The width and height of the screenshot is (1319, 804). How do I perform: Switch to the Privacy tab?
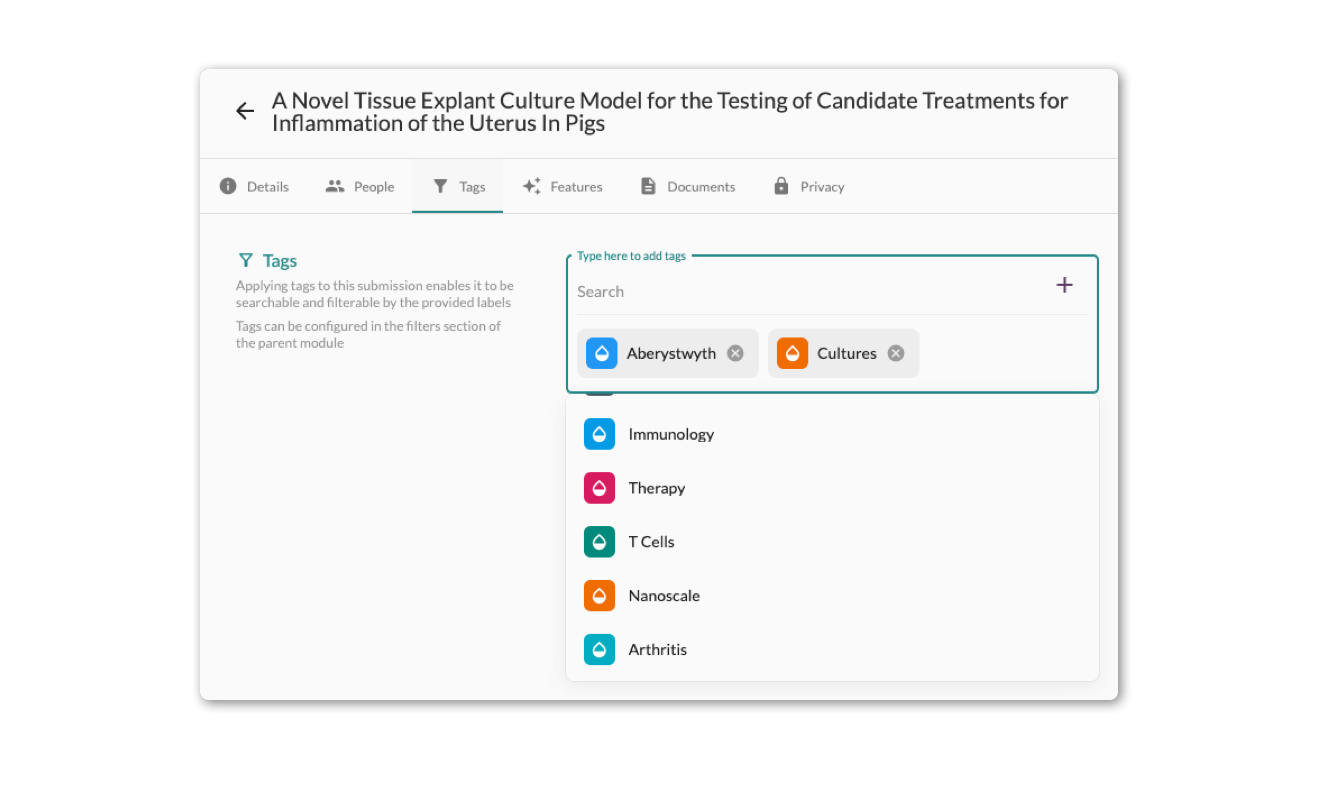pos(808,187)
